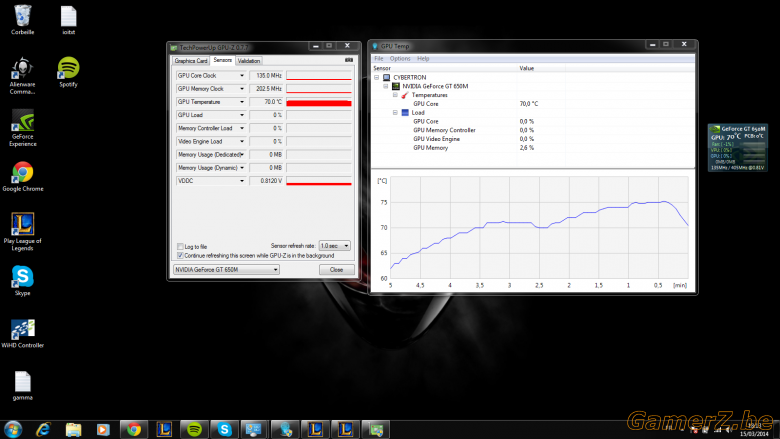Open the Options menu in GPU Temp
This screenshot has height=439, width=780.
coord(400,59)
